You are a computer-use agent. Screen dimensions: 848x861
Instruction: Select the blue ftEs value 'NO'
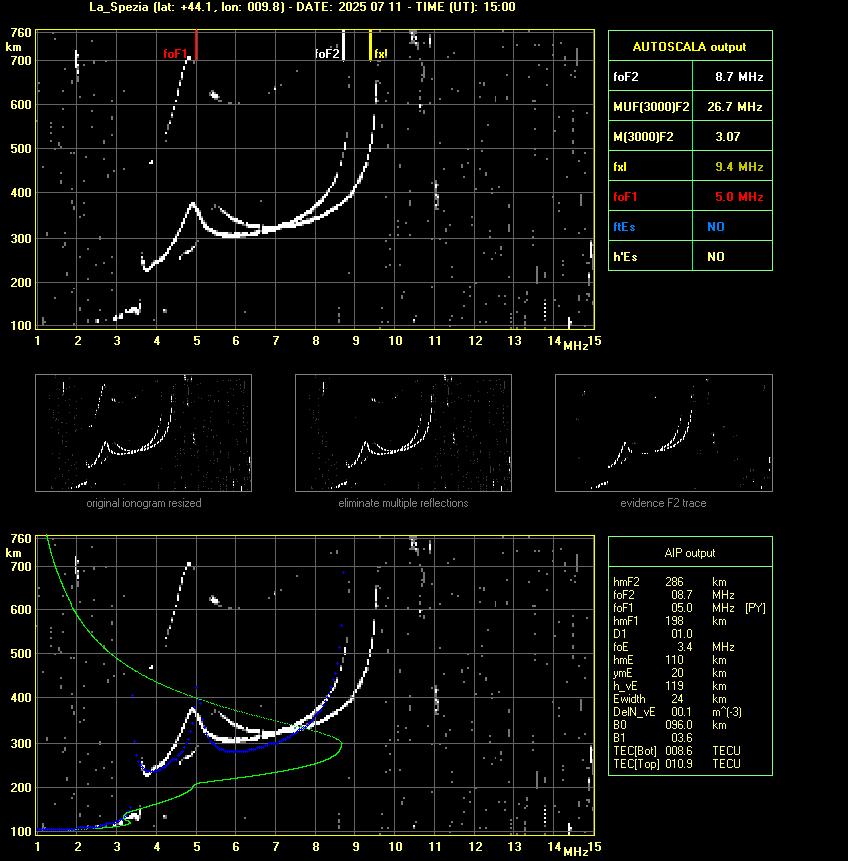point(716,227)
